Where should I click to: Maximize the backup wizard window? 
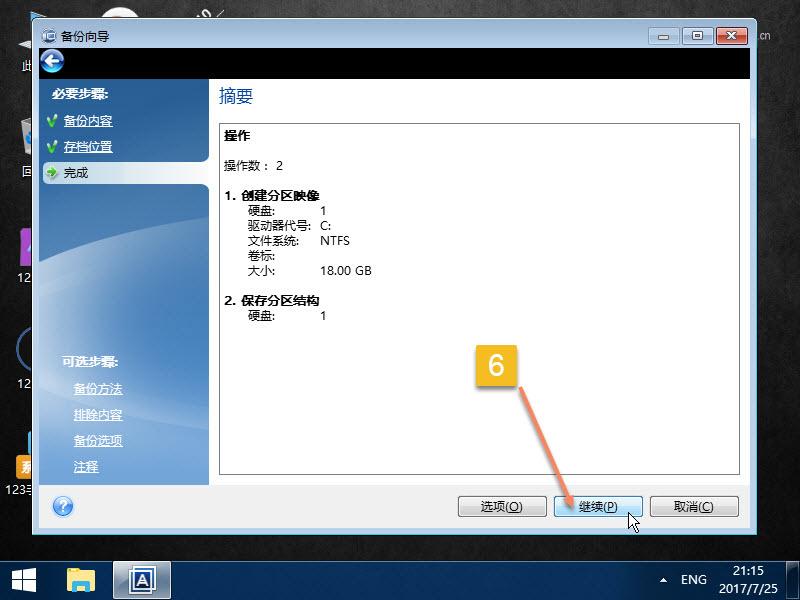(x=697, y=36)
